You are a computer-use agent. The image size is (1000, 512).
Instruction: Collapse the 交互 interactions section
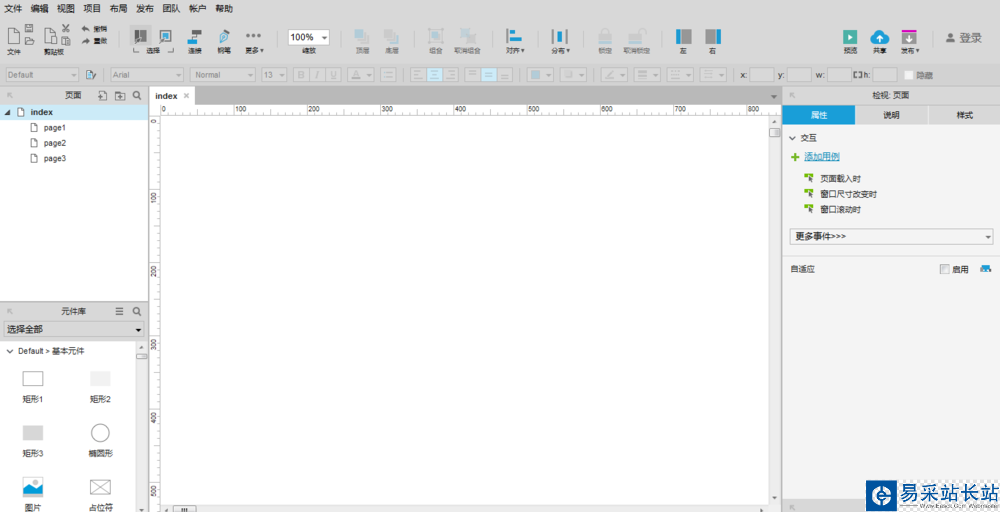pos(793,138)
